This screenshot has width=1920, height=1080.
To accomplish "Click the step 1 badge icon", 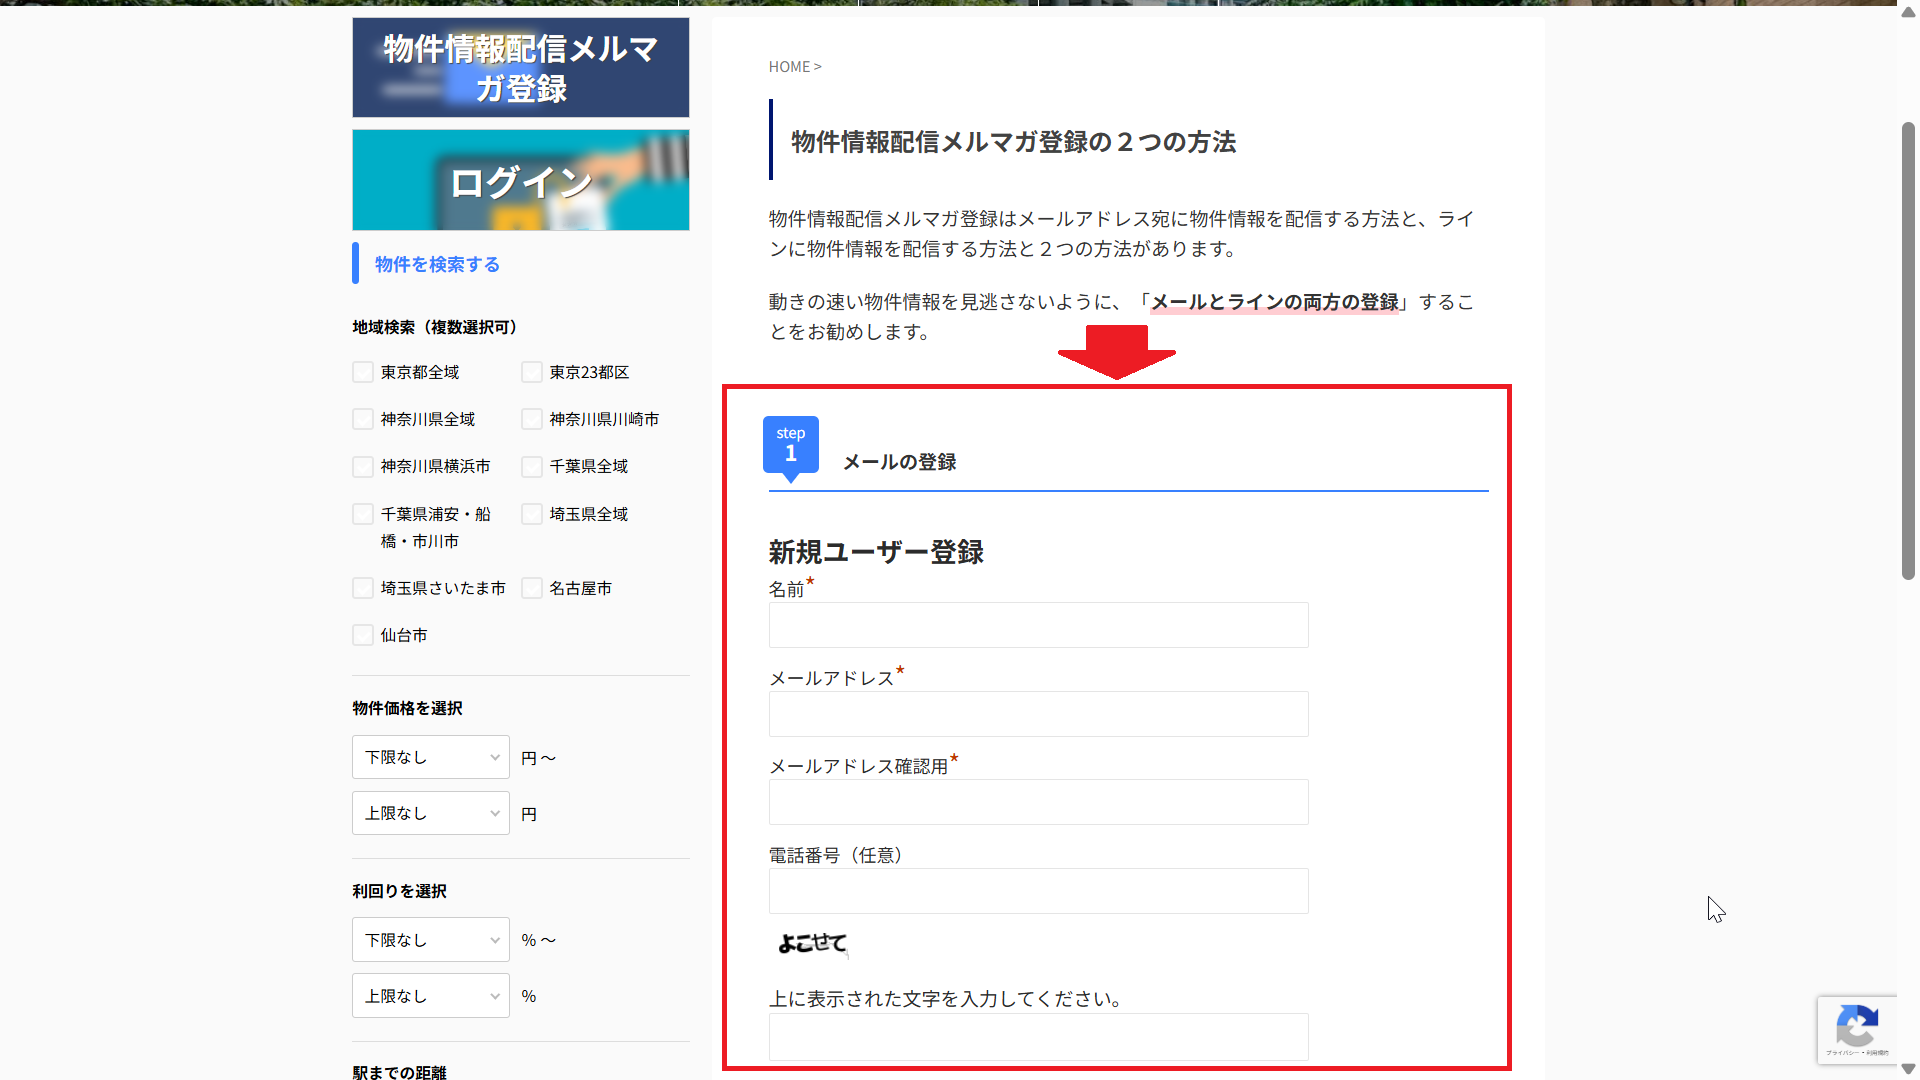I will pyautogui.click(x=790, y=445).
